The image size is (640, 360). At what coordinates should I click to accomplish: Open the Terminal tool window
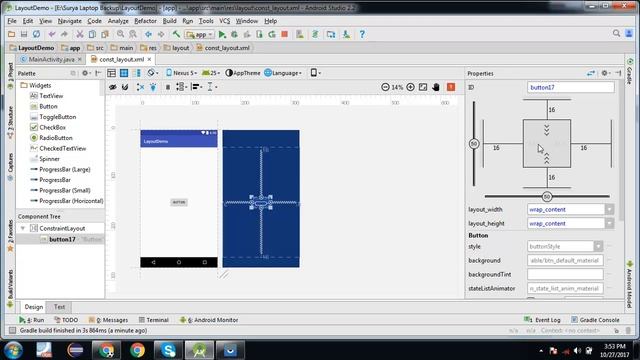154,320
